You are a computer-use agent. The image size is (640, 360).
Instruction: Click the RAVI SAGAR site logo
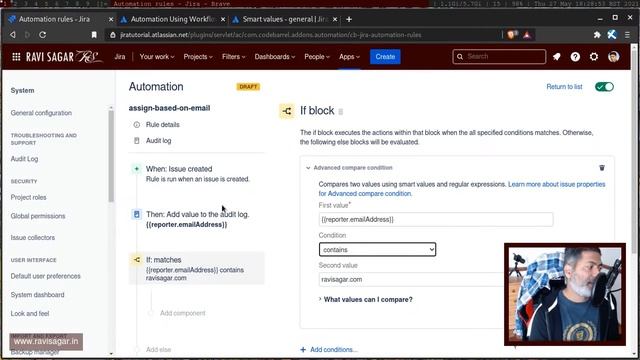(64, 57)
